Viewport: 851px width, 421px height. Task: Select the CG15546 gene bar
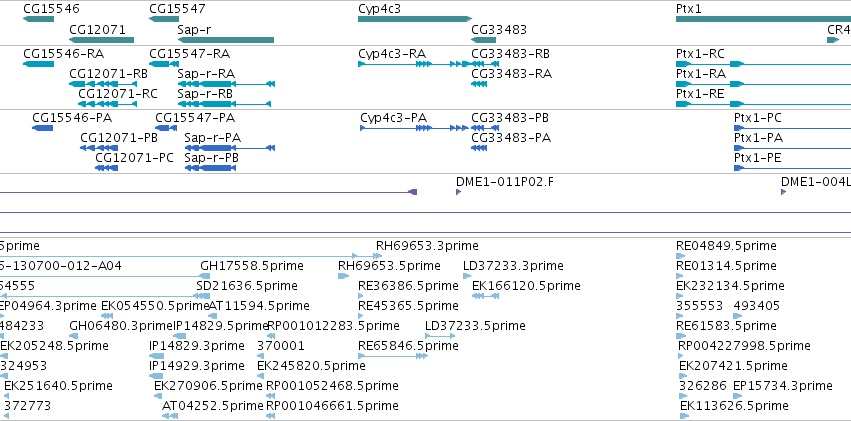[x=39, y=19]
